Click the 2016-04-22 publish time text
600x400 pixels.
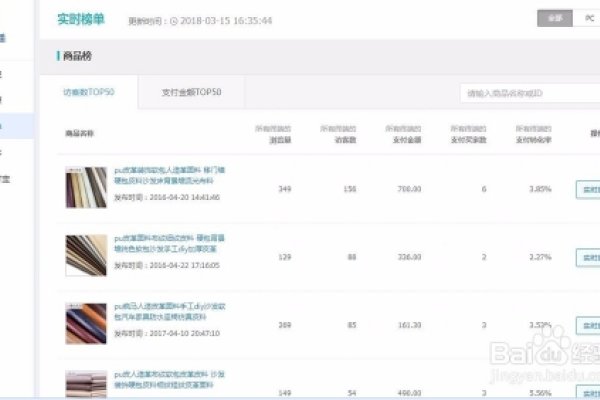[x=167, y=265]
